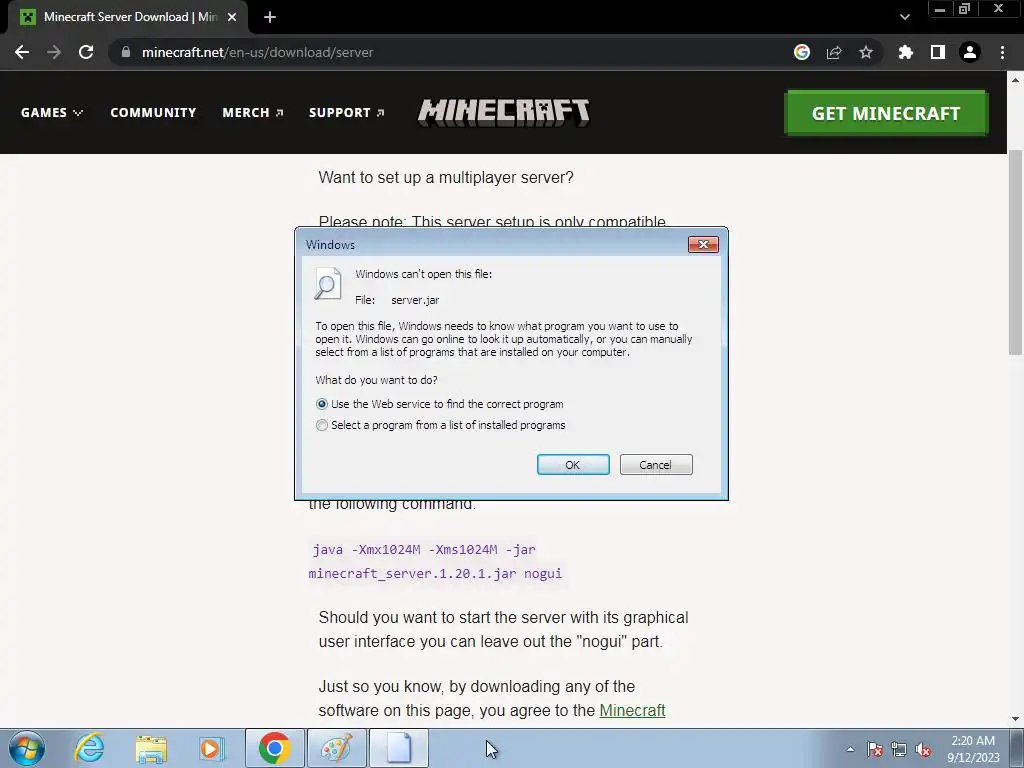The width and height of the screenshot is (1024, 768).
Task: Show hidden tray icons arrow
Action: [x=850, y=749]
